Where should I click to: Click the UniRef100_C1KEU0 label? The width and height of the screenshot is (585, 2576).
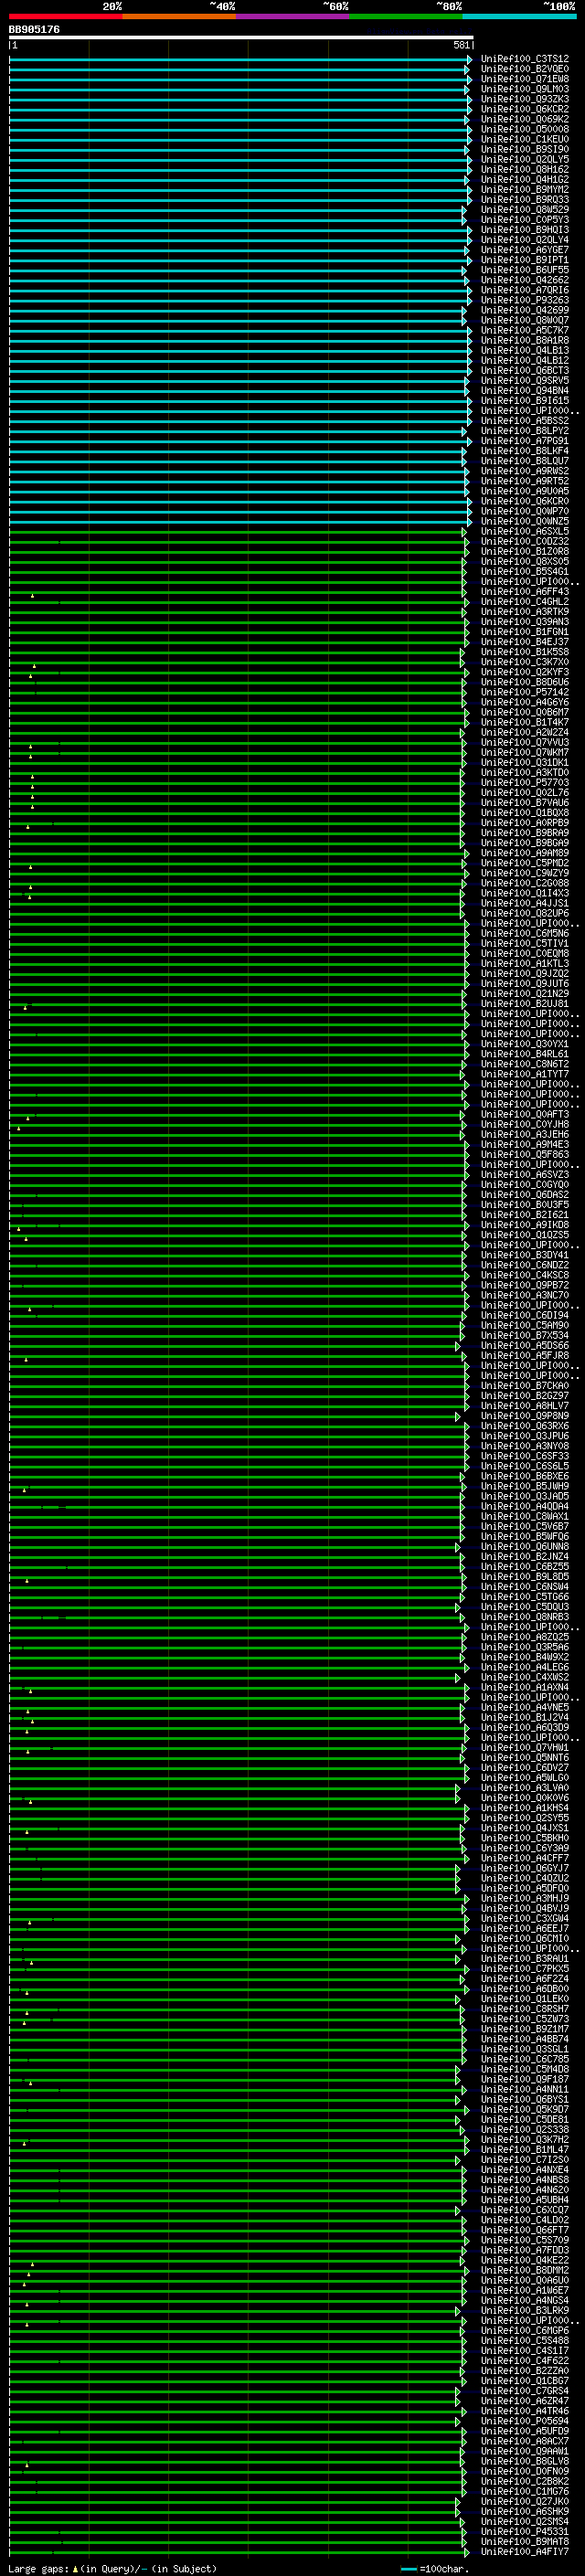525,139
